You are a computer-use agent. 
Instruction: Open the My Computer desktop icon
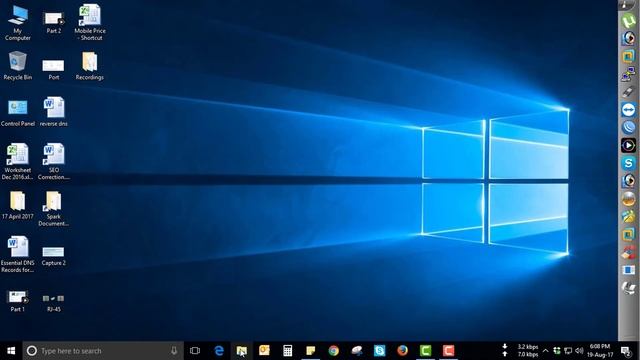pyautogui.click(x=18, y=22)
